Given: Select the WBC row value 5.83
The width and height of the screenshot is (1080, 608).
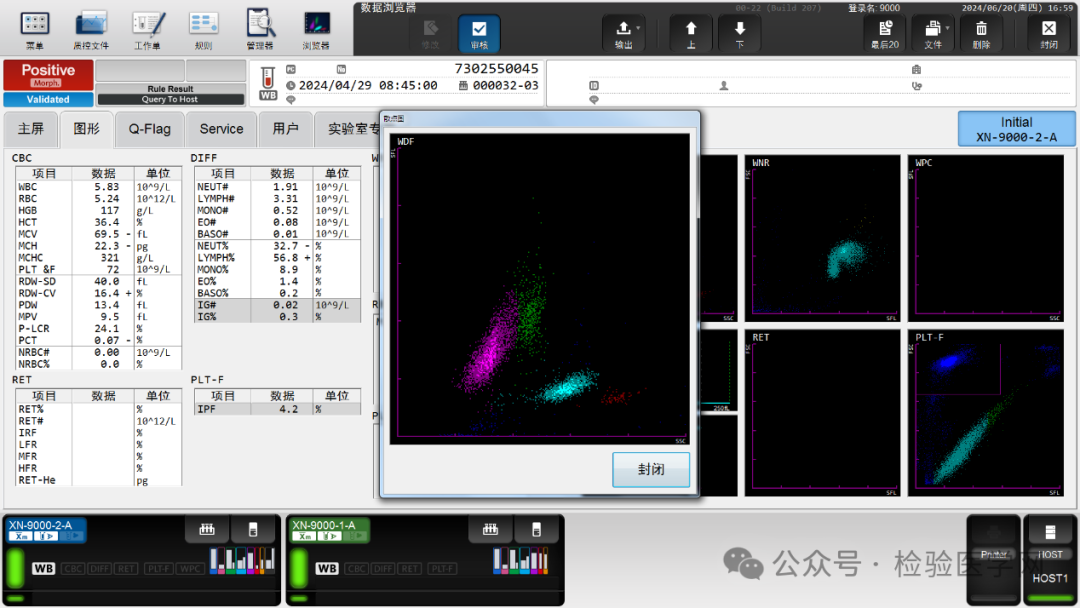Looking at the screenshot, I should [x=107, y=187].
